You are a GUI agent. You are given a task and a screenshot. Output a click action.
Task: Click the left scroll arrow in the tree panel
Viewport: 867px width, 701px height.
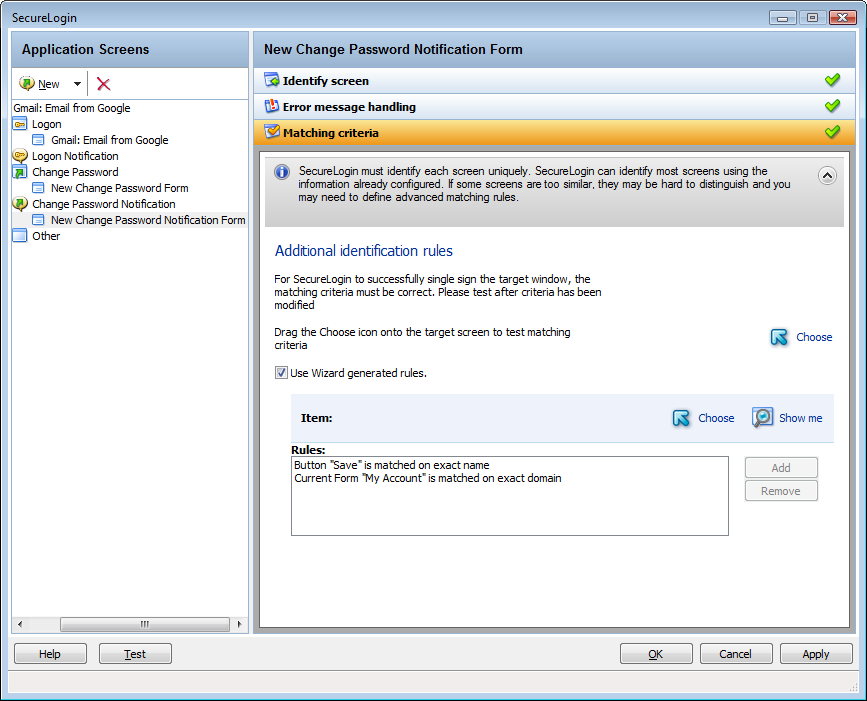tap(20, 624)
